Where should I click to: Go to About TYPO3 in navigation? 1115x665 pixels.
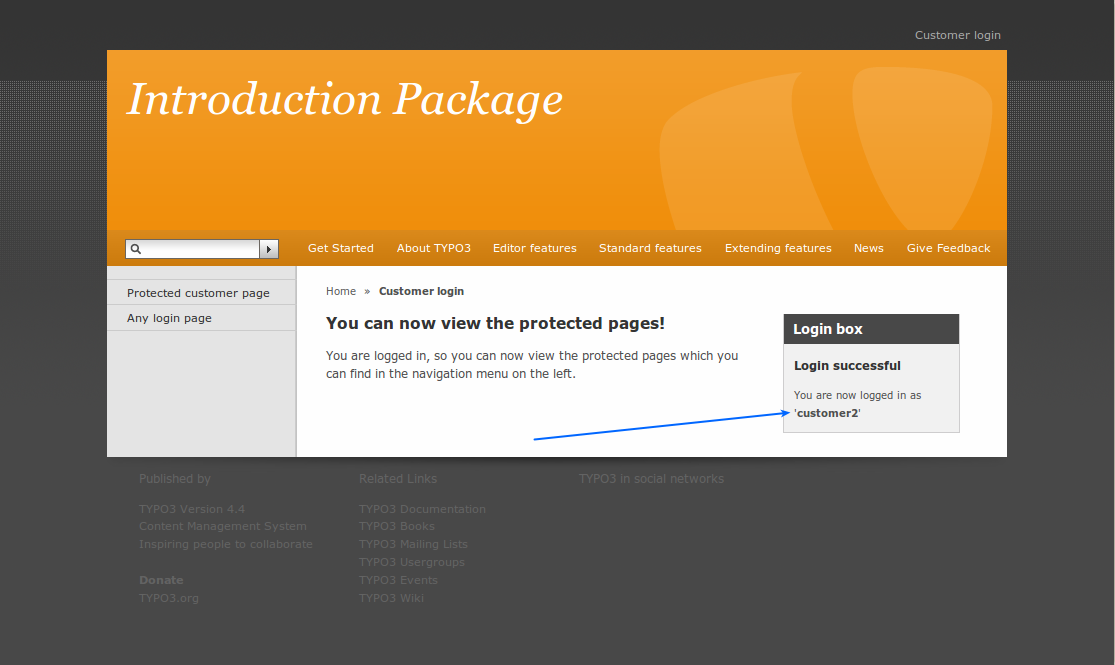(x=433, y=248)
